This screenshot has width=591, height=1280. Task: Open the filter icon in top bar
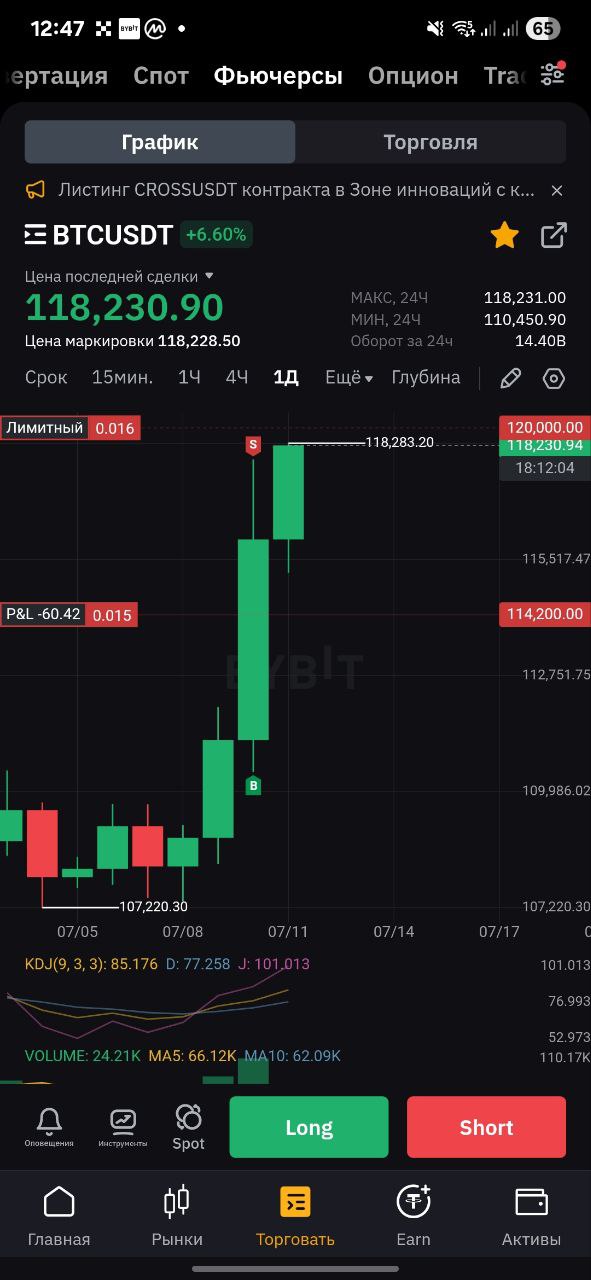(x=552, y=74)
